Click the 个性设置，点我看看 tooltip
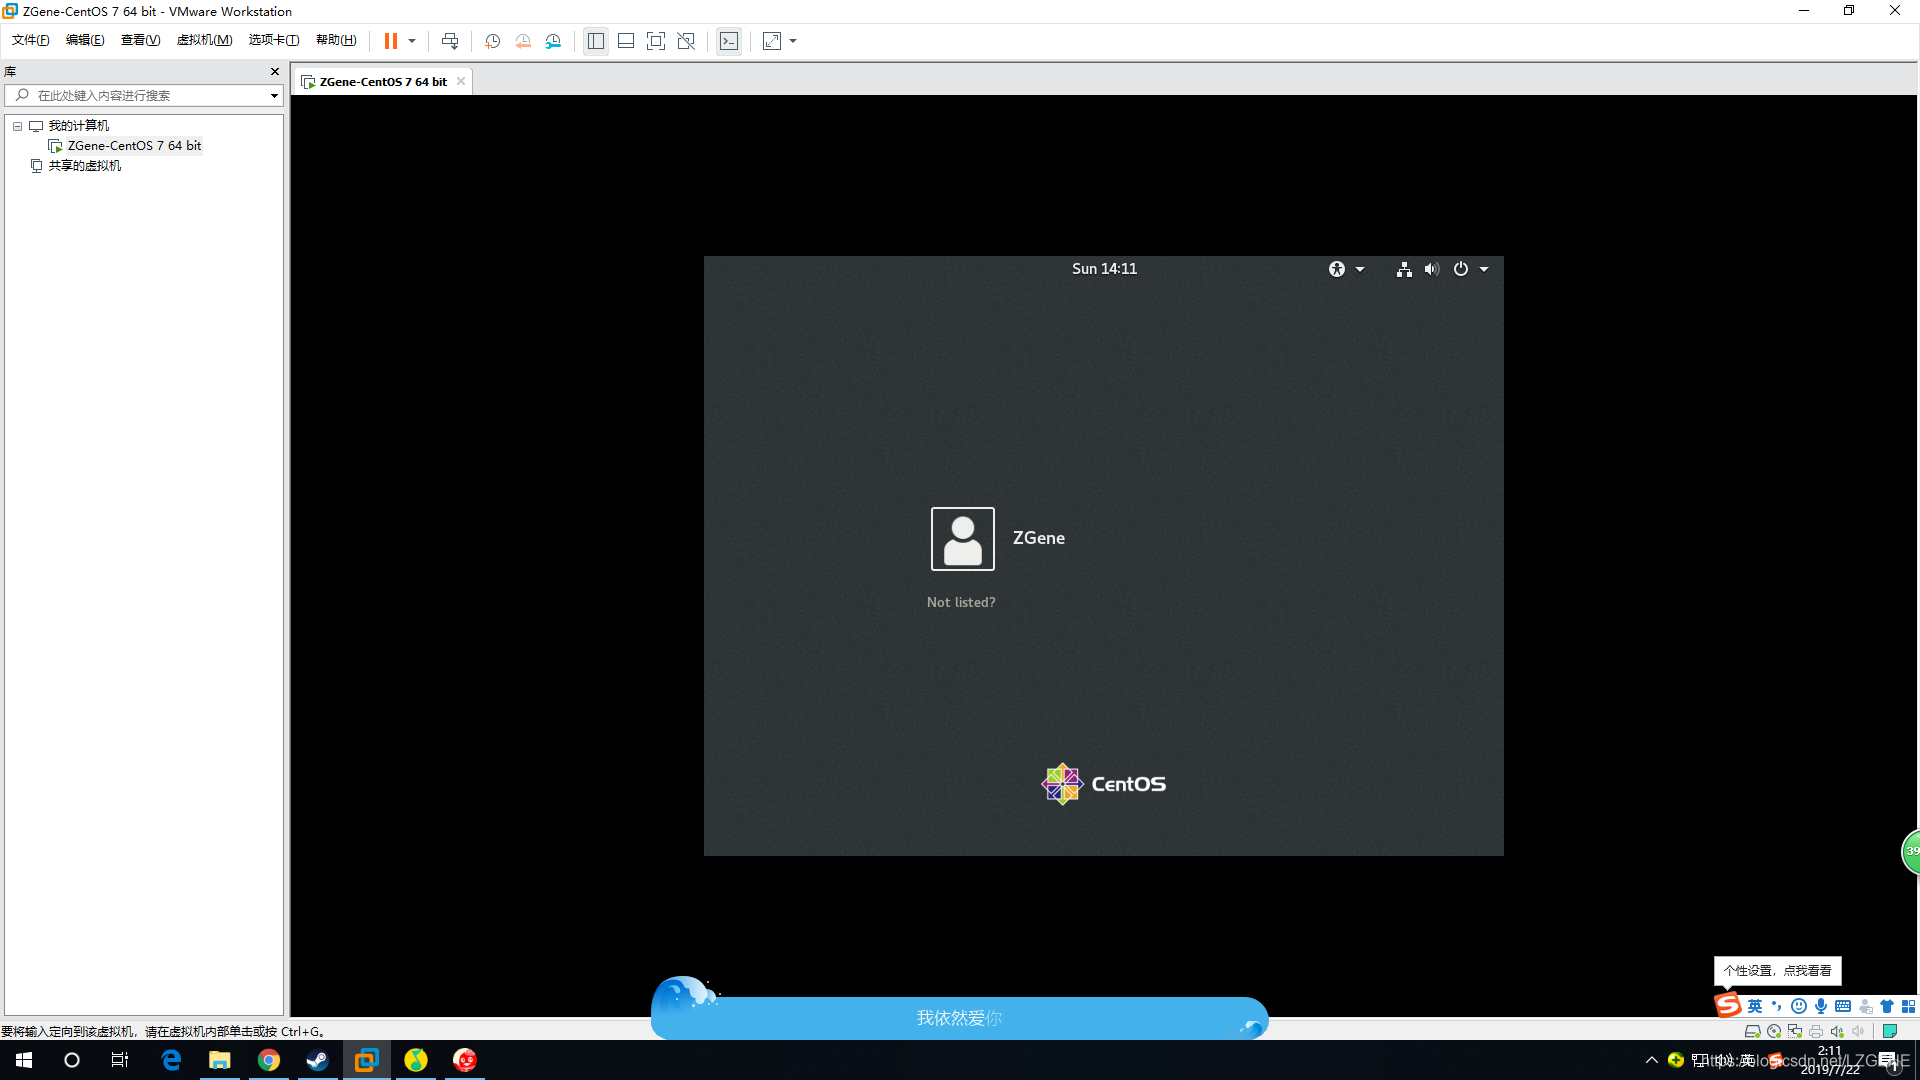The height and width of the screenshot is (1080, 1920). coord(1777,970)
